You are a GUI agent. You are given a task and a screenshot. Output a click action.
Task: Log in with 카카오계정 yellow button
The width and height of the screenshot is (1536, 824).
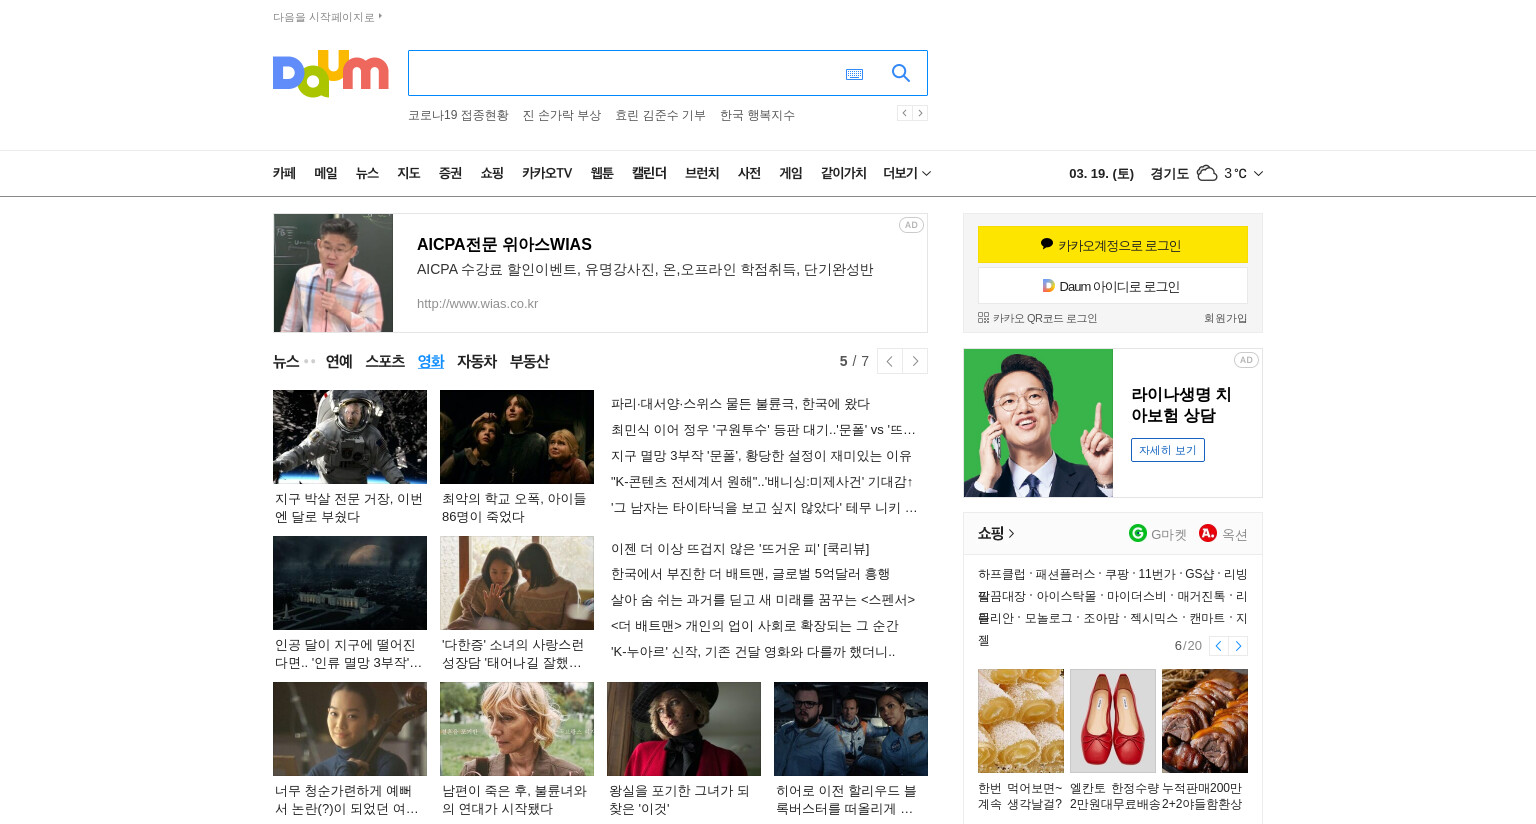pyautogui.click(x=1113, y=245)
